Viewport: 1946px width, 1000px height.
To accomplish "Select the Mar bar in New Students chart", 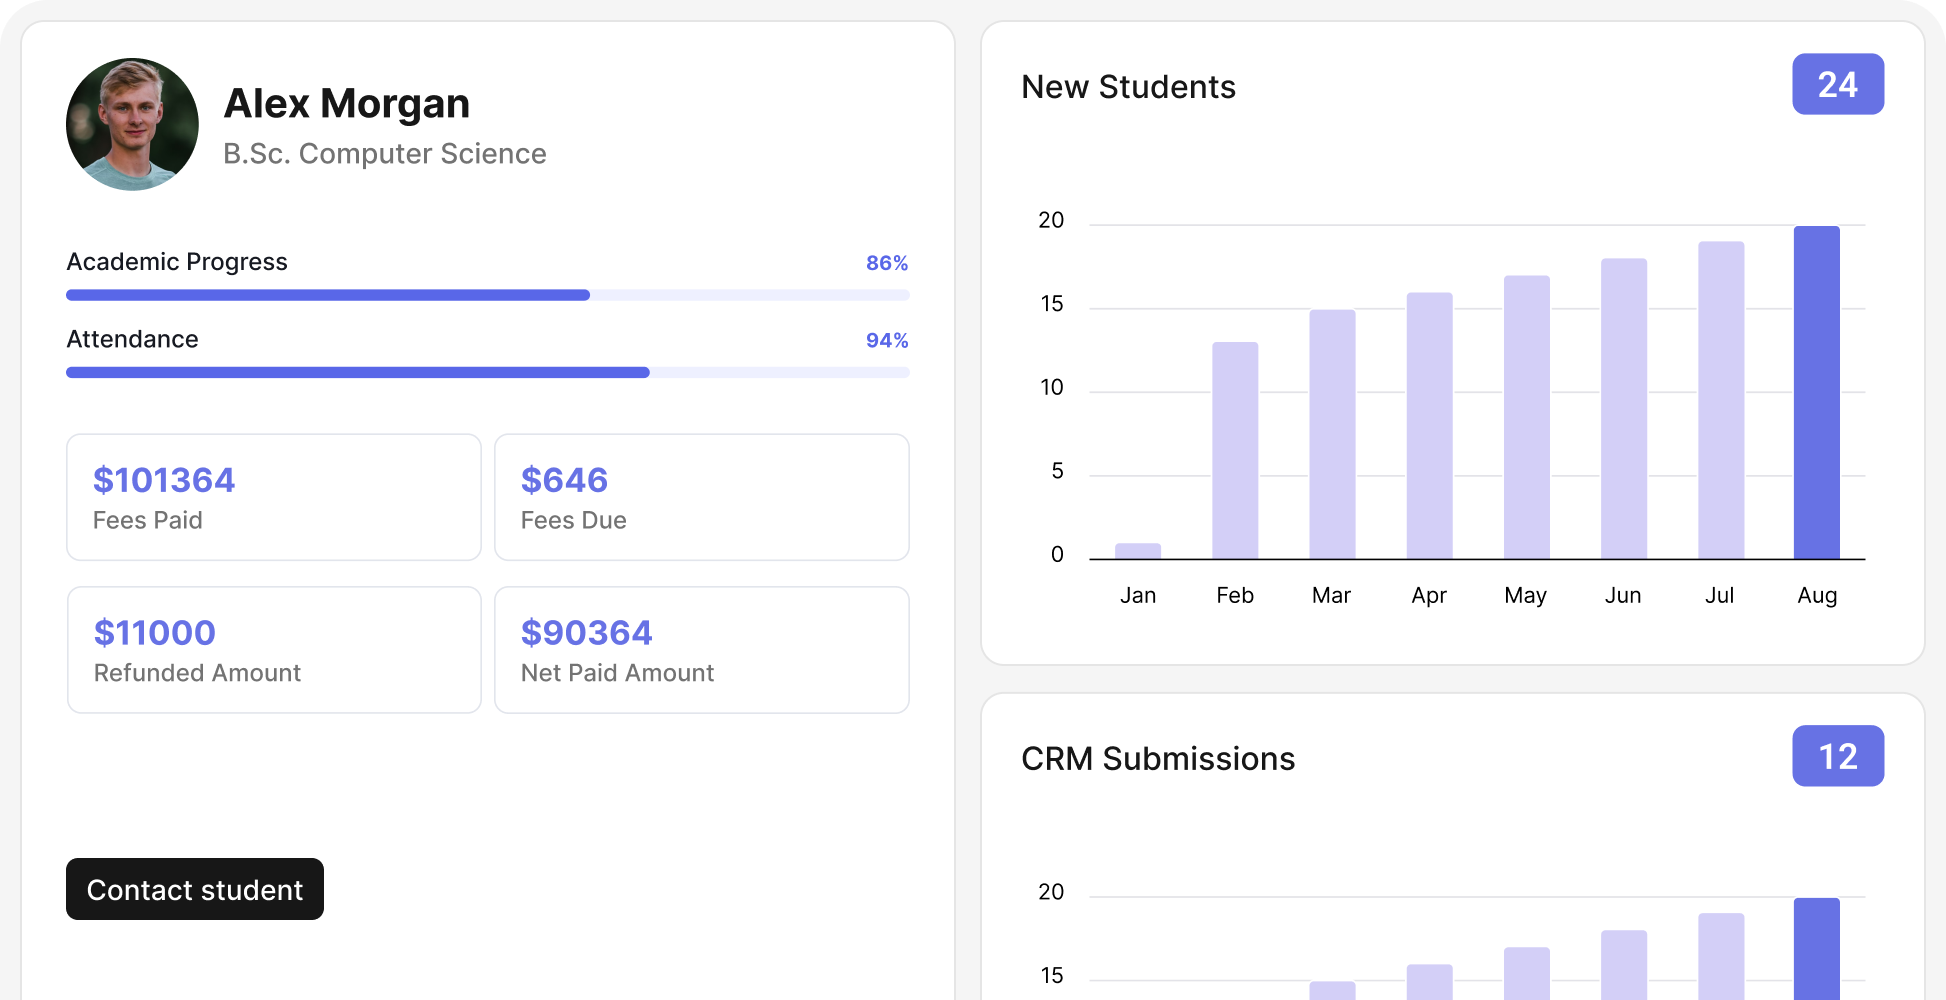I will pos(1332,434).
